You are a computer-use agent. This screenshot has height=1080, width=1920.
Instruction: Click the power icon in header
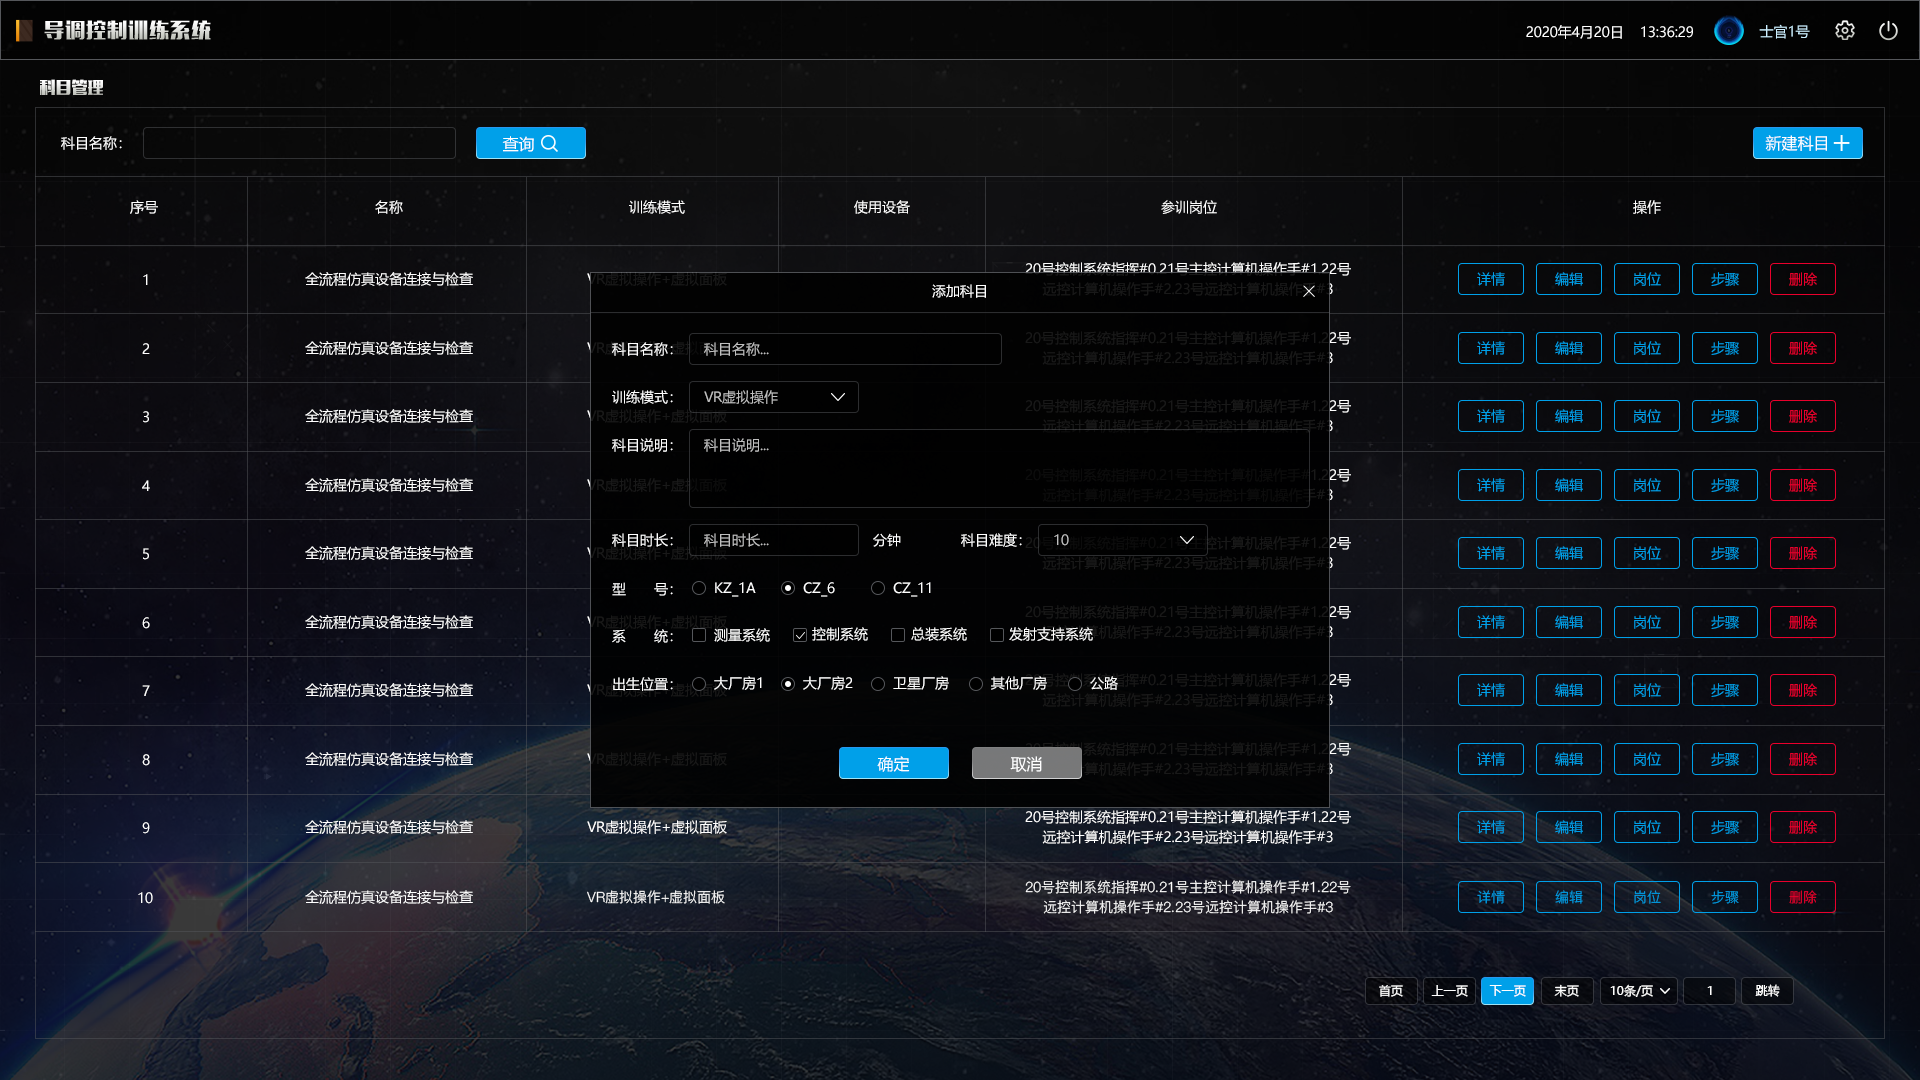tap(1888, 31)
